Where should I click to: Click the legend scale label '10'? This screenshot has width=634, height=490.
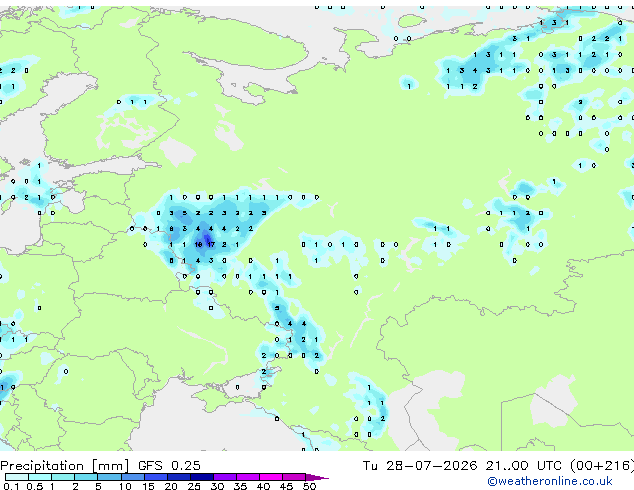[125, 486]
